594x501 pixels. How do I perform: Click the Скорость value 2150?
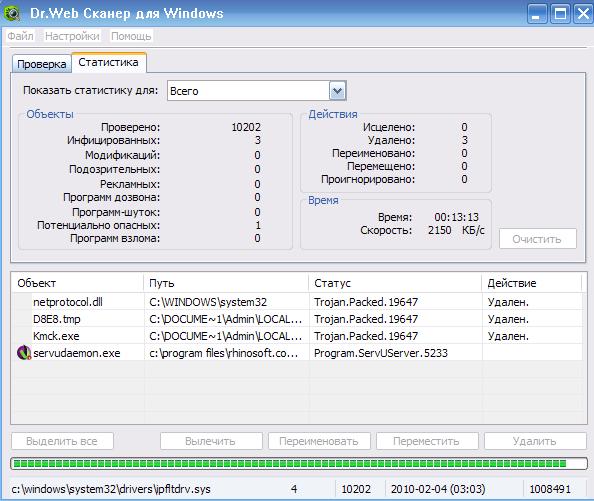pyautogui.click(x=439, y=230)
